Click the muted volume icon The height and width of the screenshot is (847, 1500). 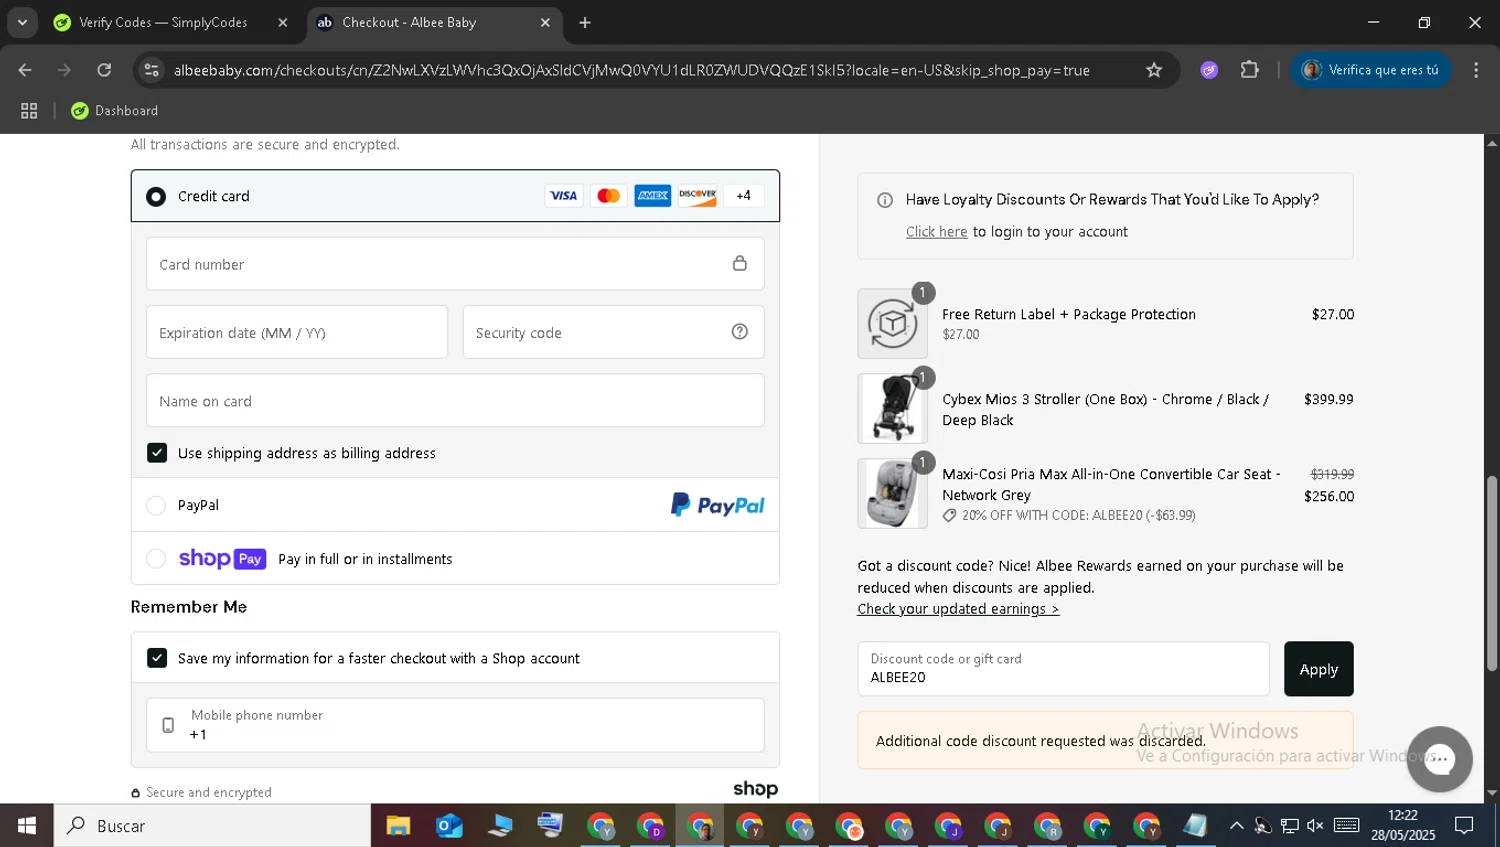1315,826
